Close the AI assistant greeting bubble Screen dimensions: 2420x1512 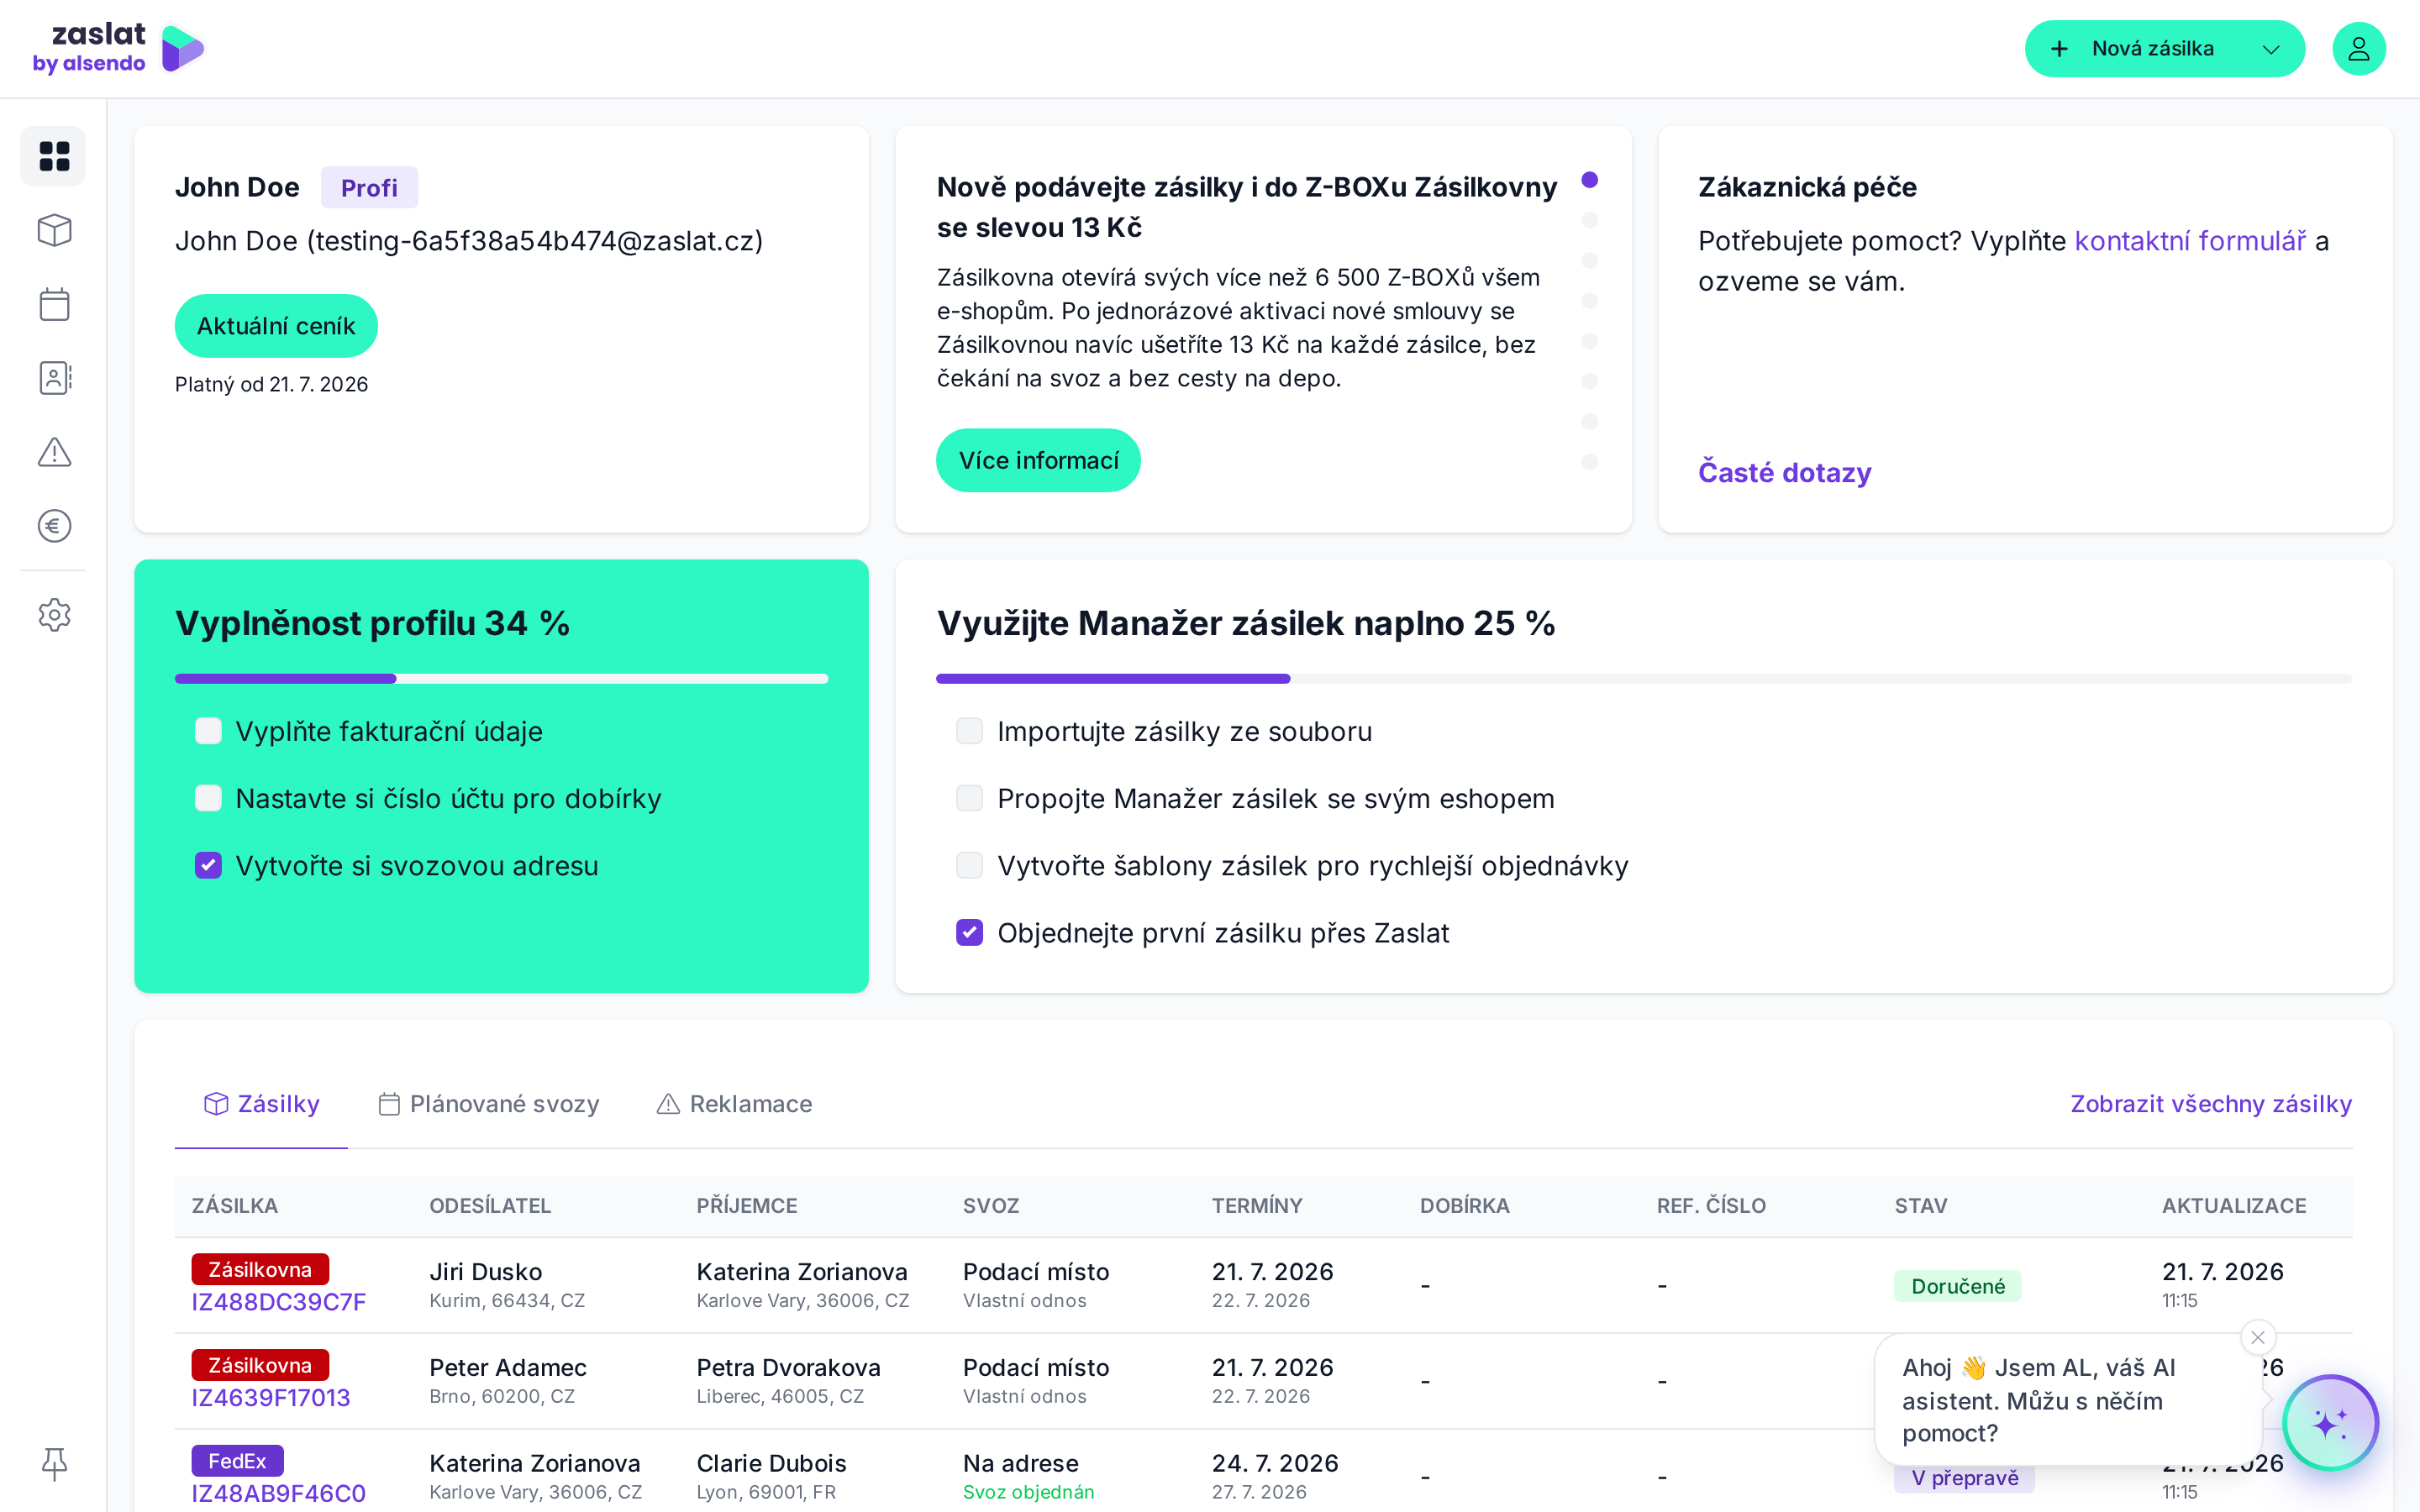[x=2258, y=1337]
